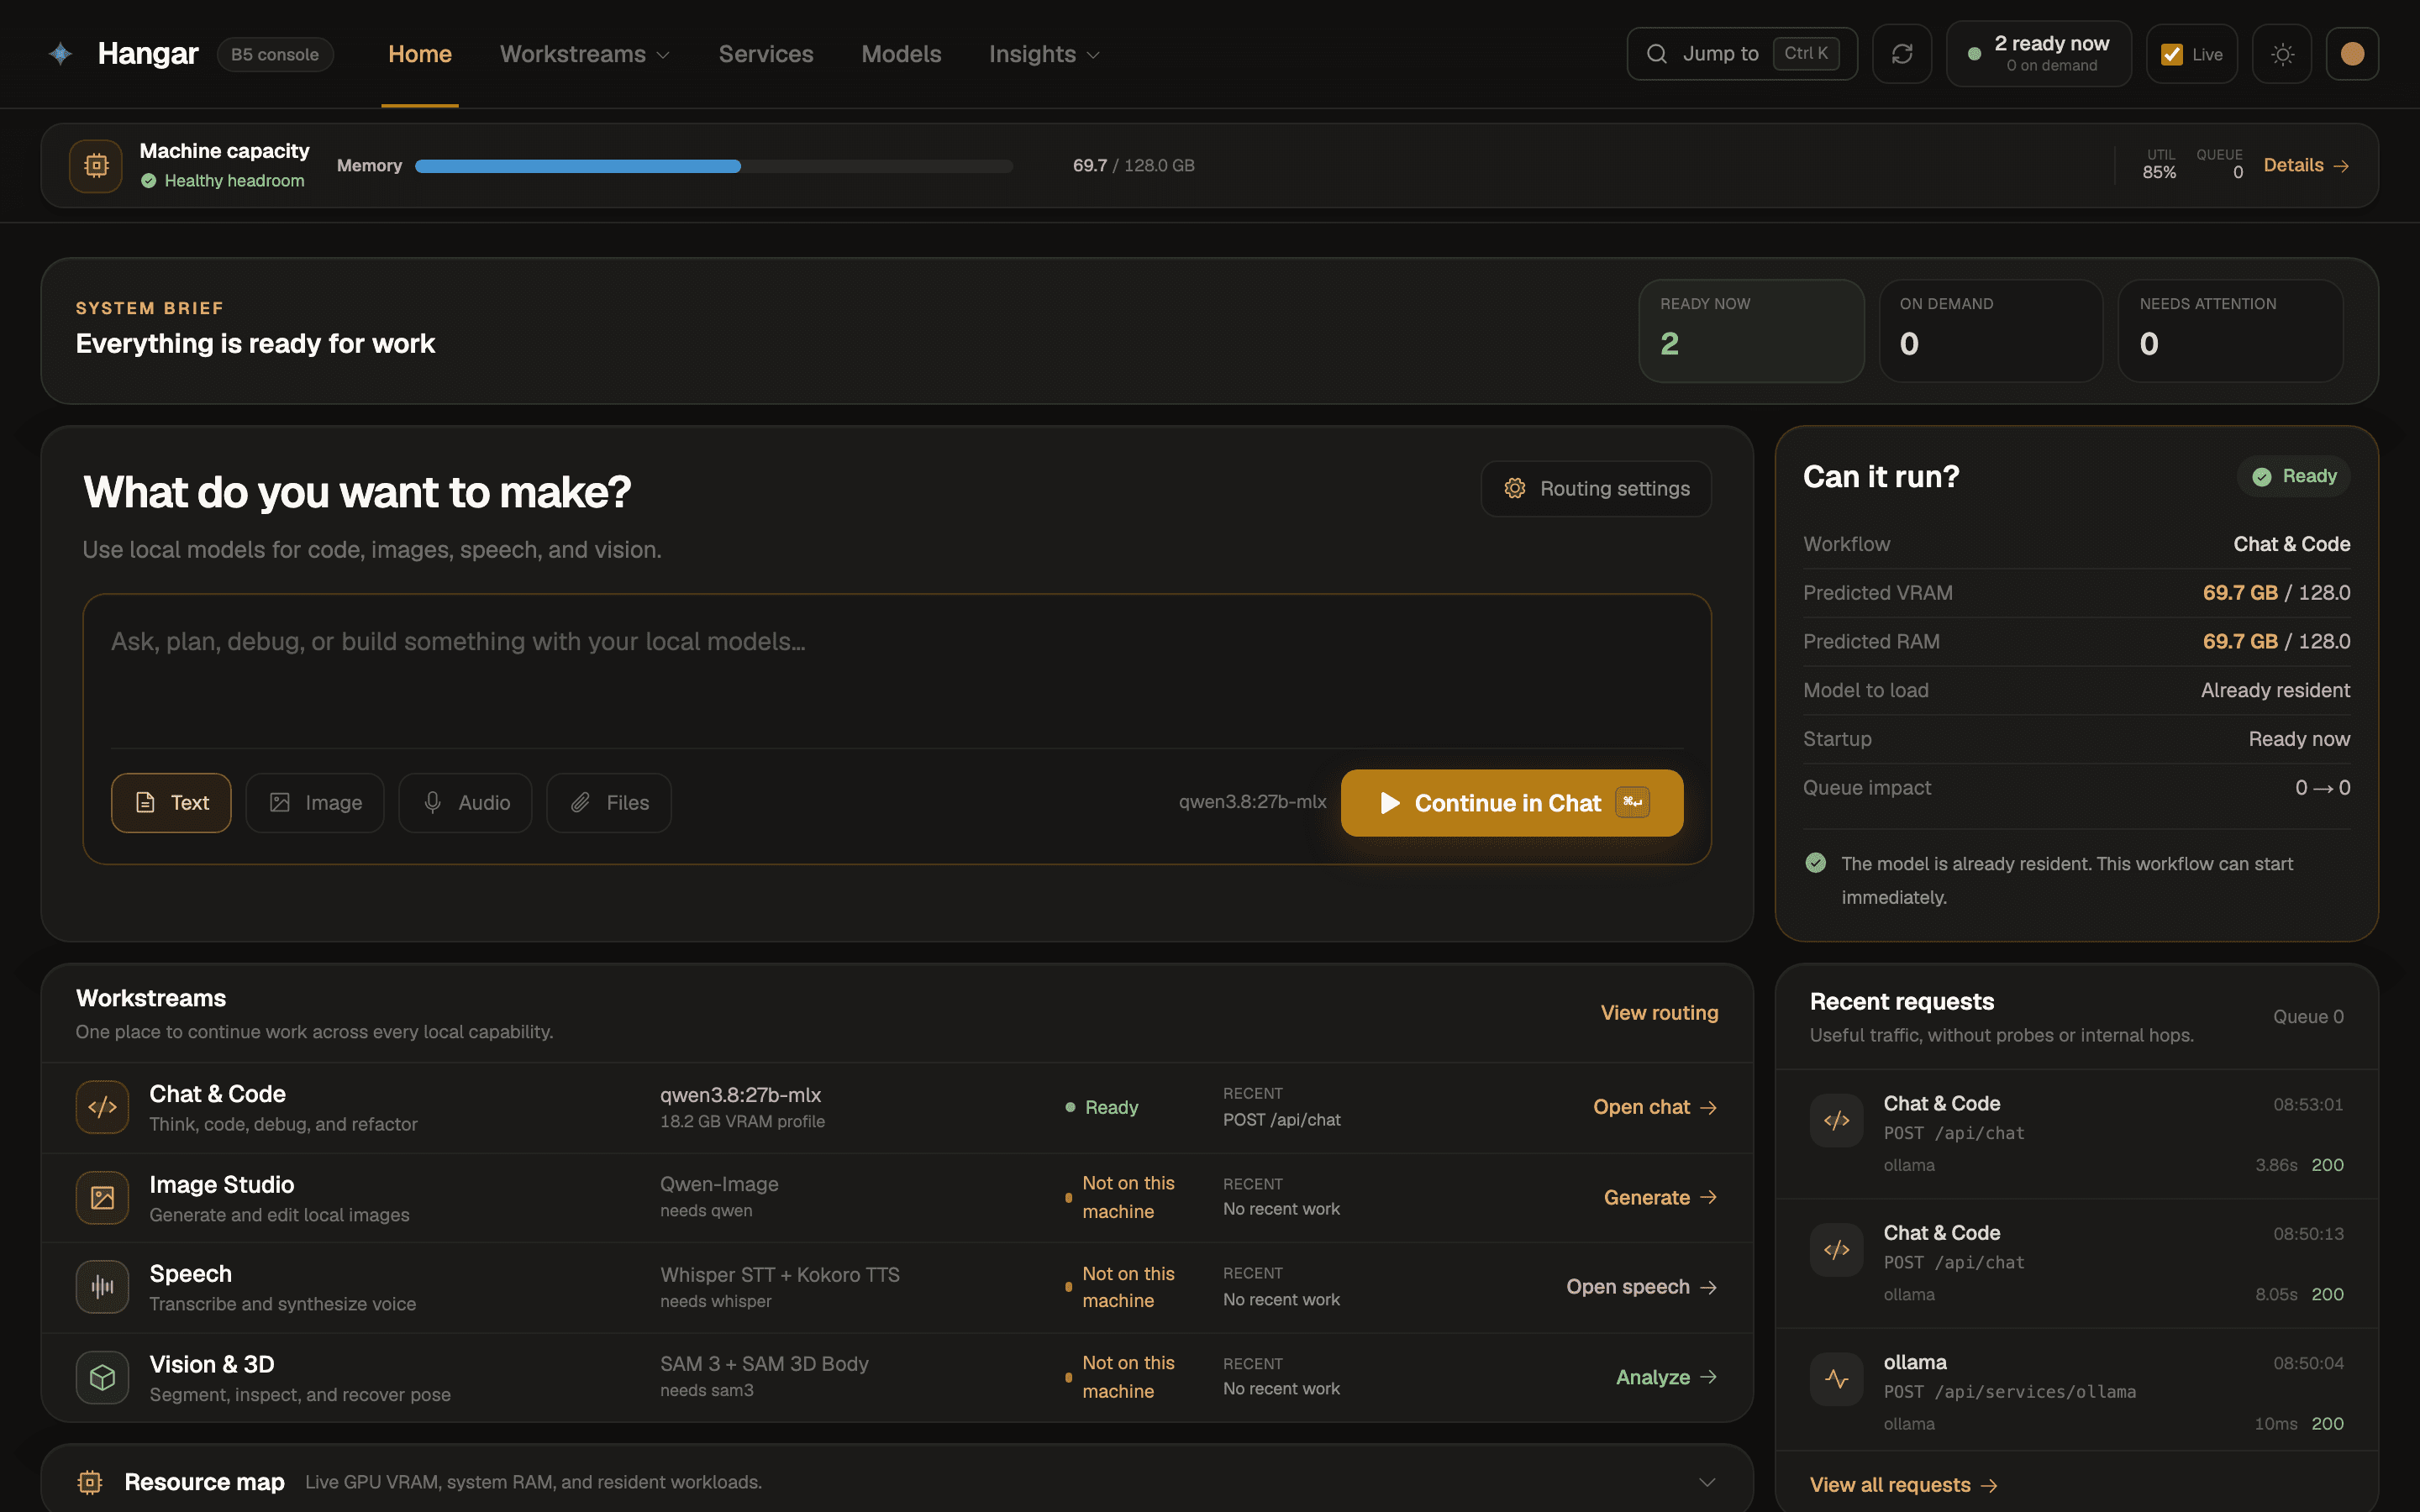Click the Hangar star logo
The width and height of the screenshot is (2420, 1512).
click(x=61, y=54)
